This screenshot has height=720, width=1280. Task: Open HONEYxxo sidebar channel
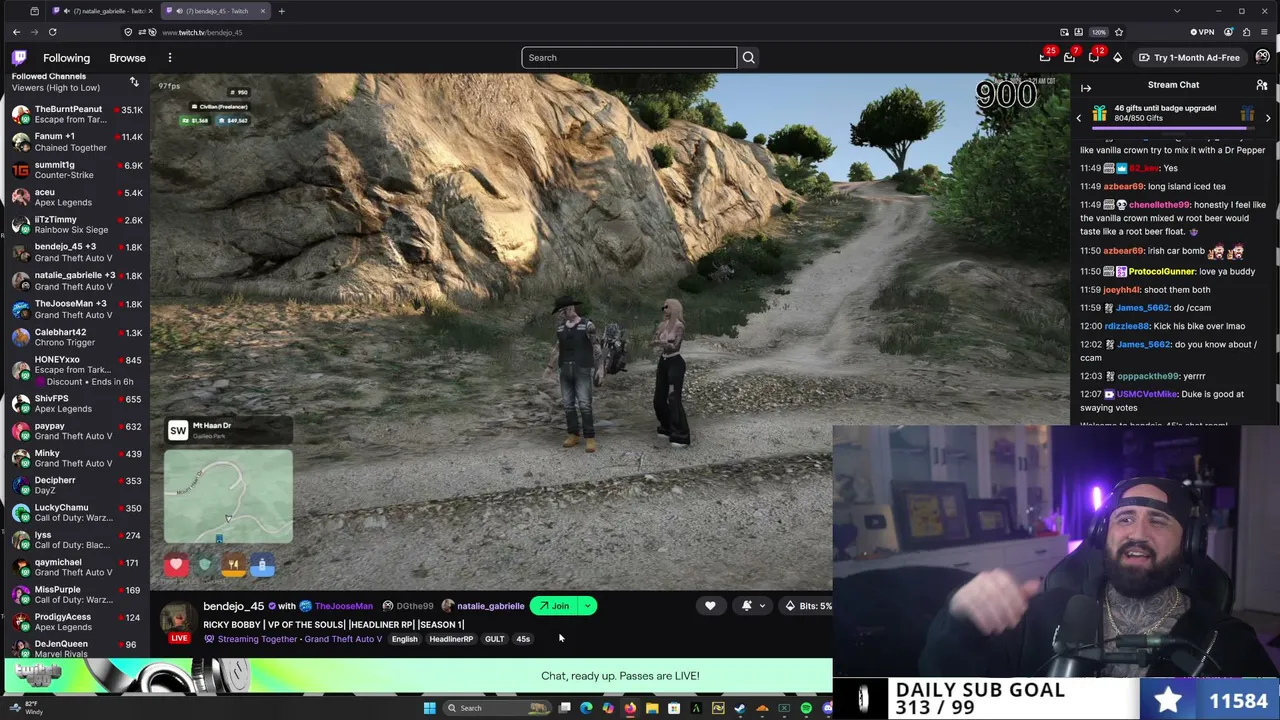tap(77, 370)
